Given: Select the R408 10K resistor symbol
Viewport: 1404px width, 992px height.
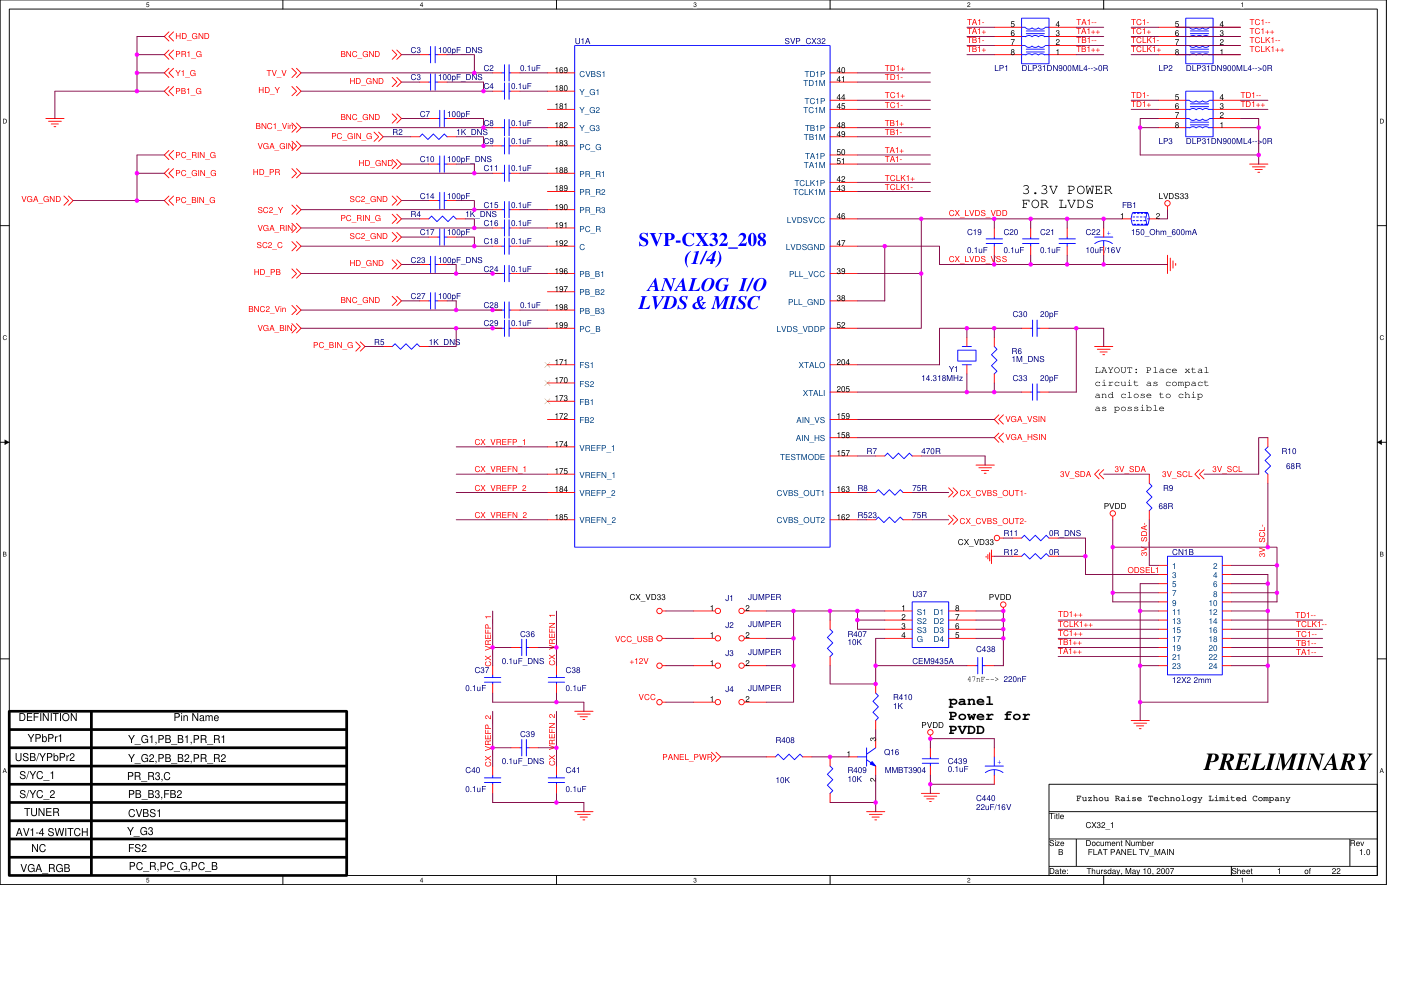Looking at the screenshot, I should (x=790, y=757).
